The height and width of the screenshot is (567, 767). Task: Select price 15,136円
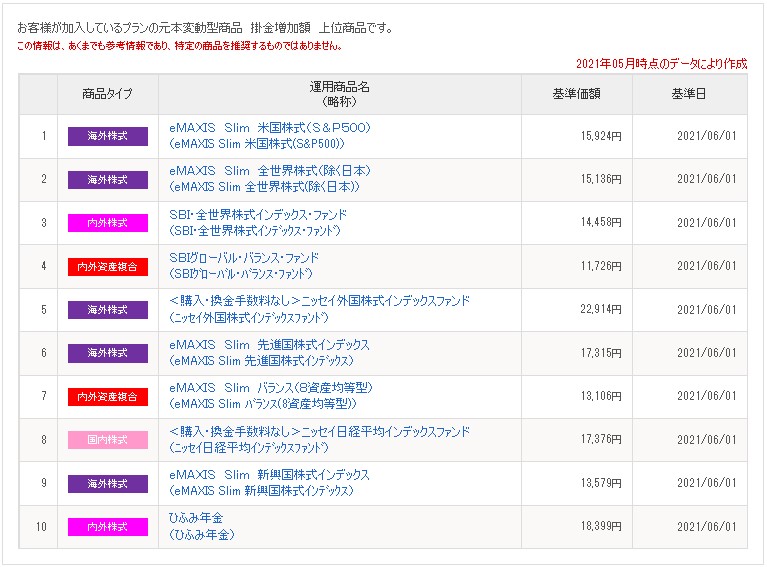click(x=601, y=179)
